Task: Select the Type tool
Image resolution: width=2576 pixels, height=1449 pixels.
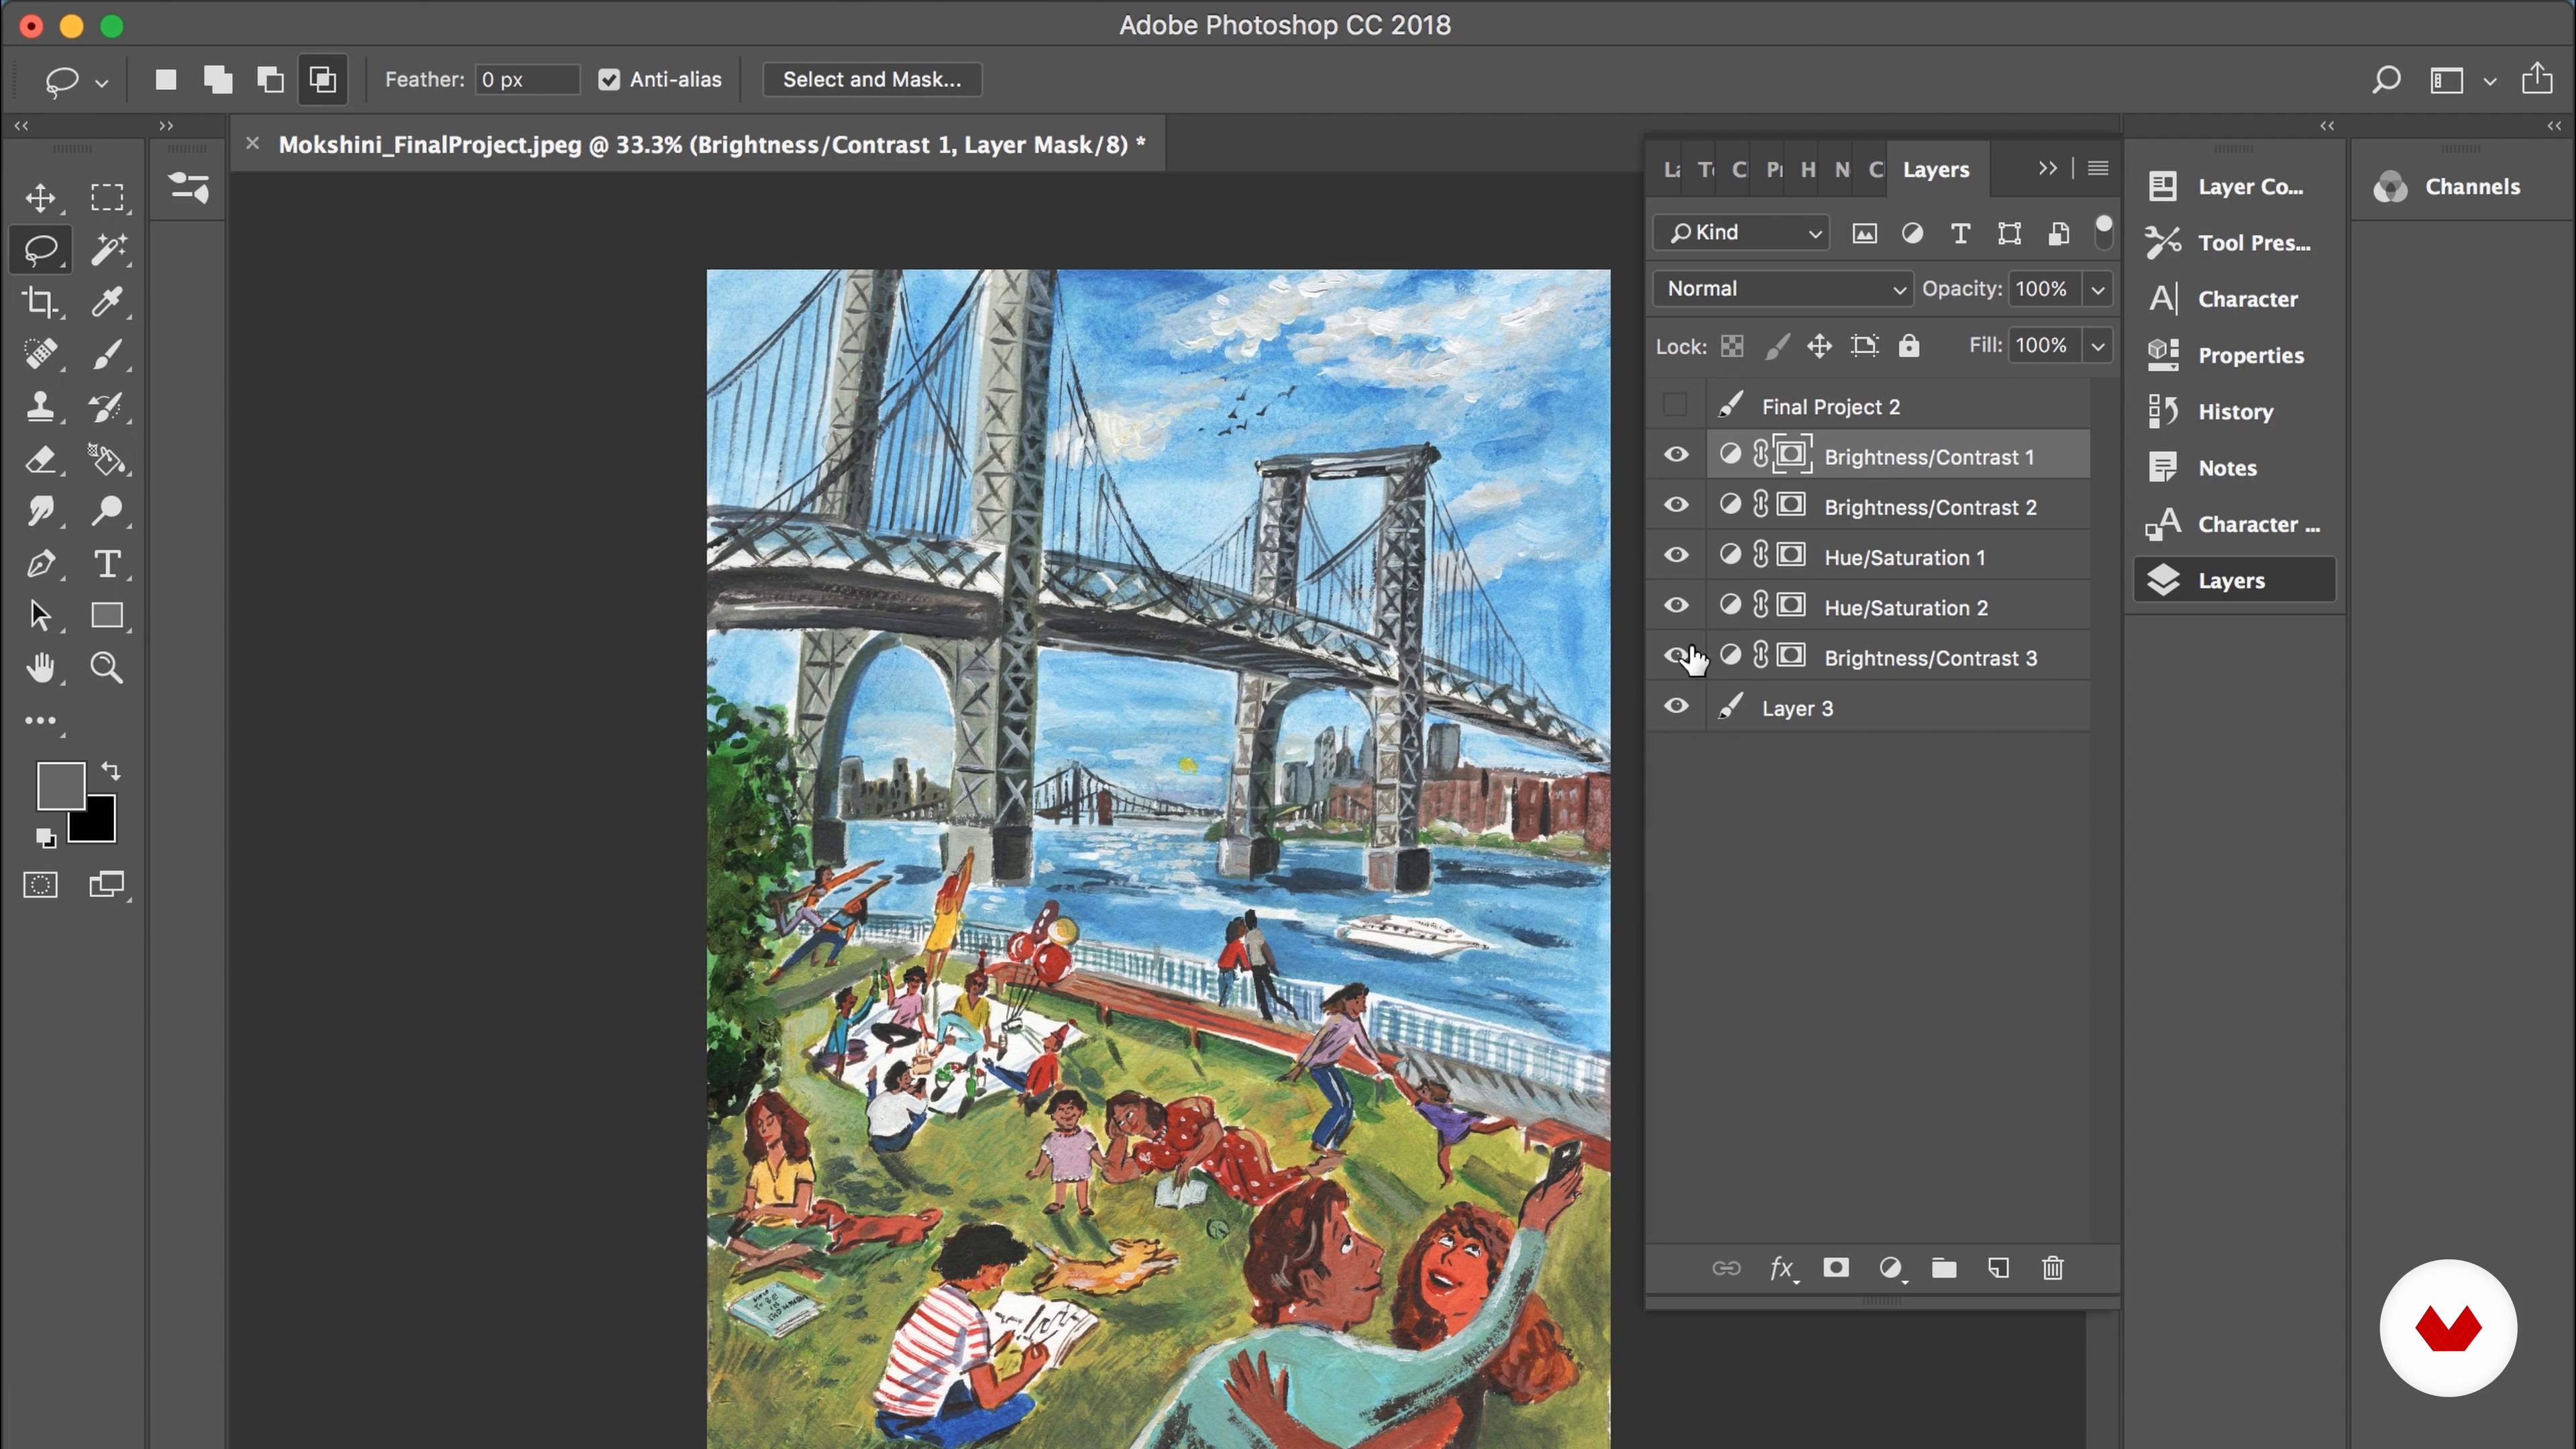Action: tap(107, 563)
